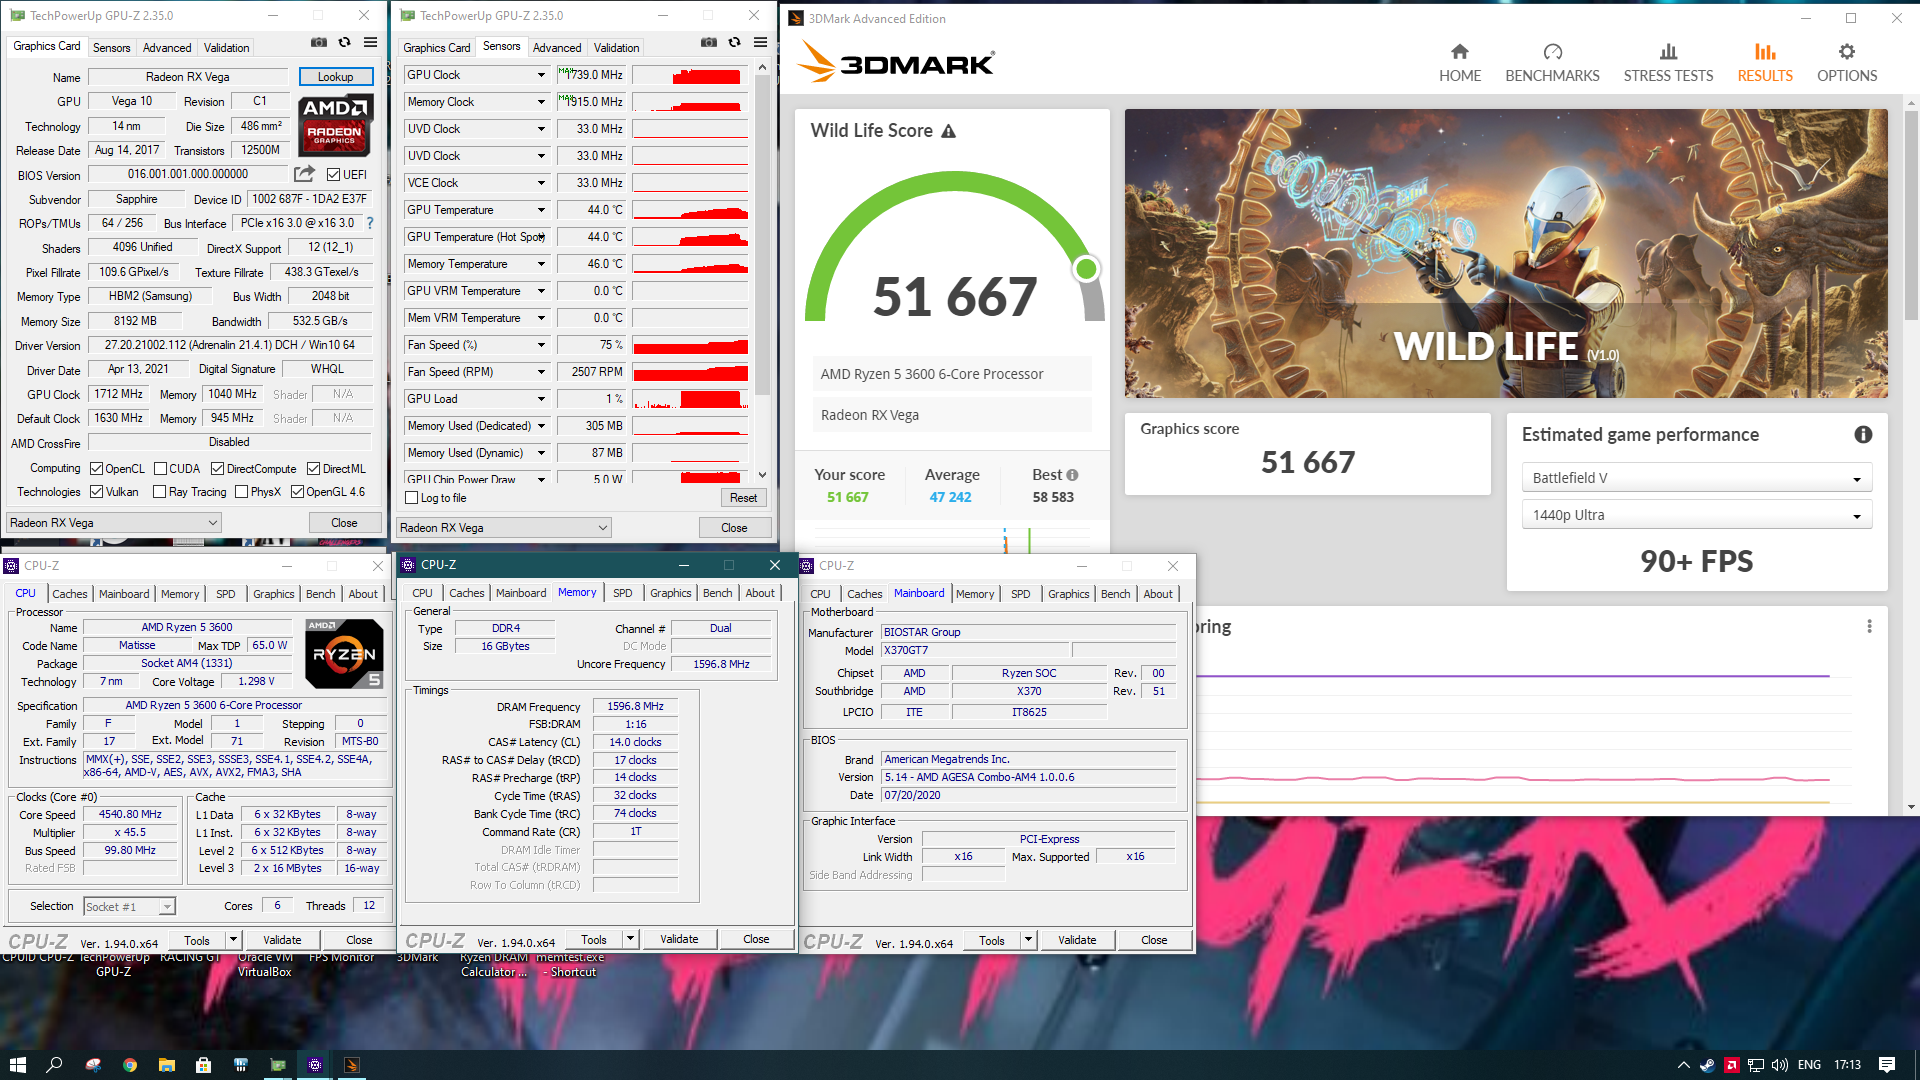Toggle the UEFI checkbox
Screen dimensions: 1920x1080
[x=333, y=175]
